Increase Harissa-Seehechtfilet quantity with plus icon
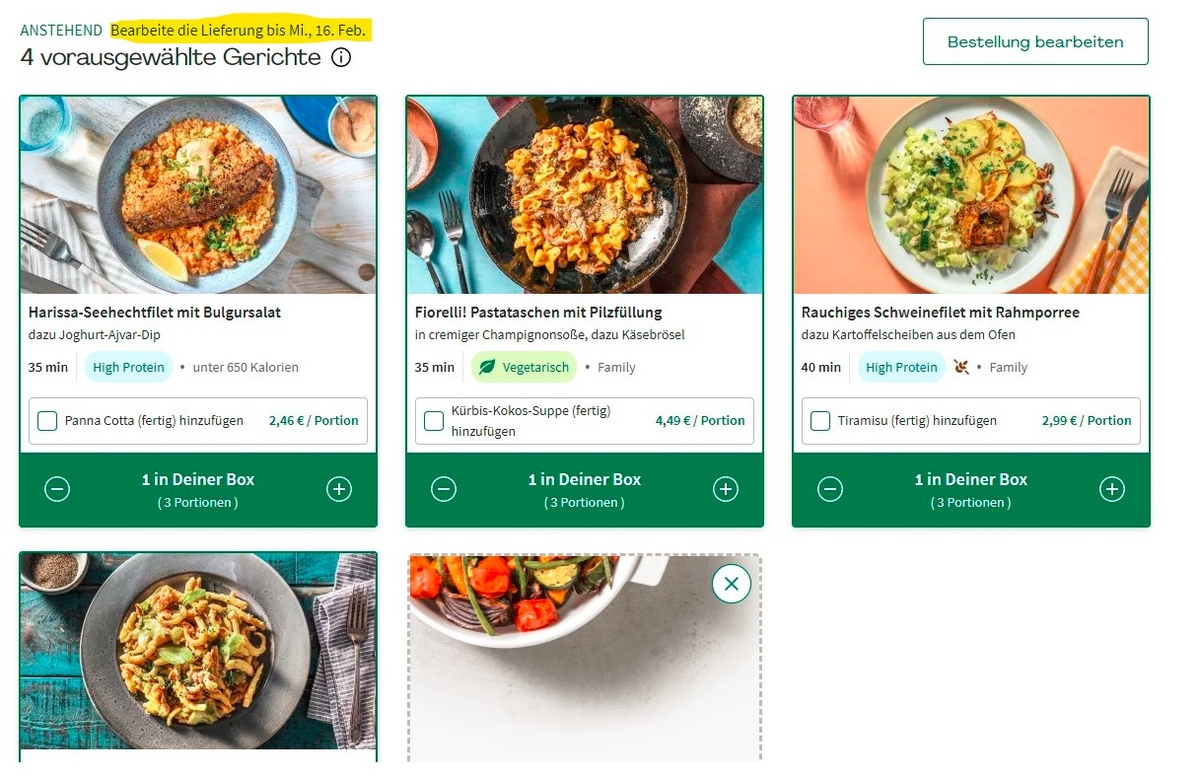 click(x=340, y=489)
